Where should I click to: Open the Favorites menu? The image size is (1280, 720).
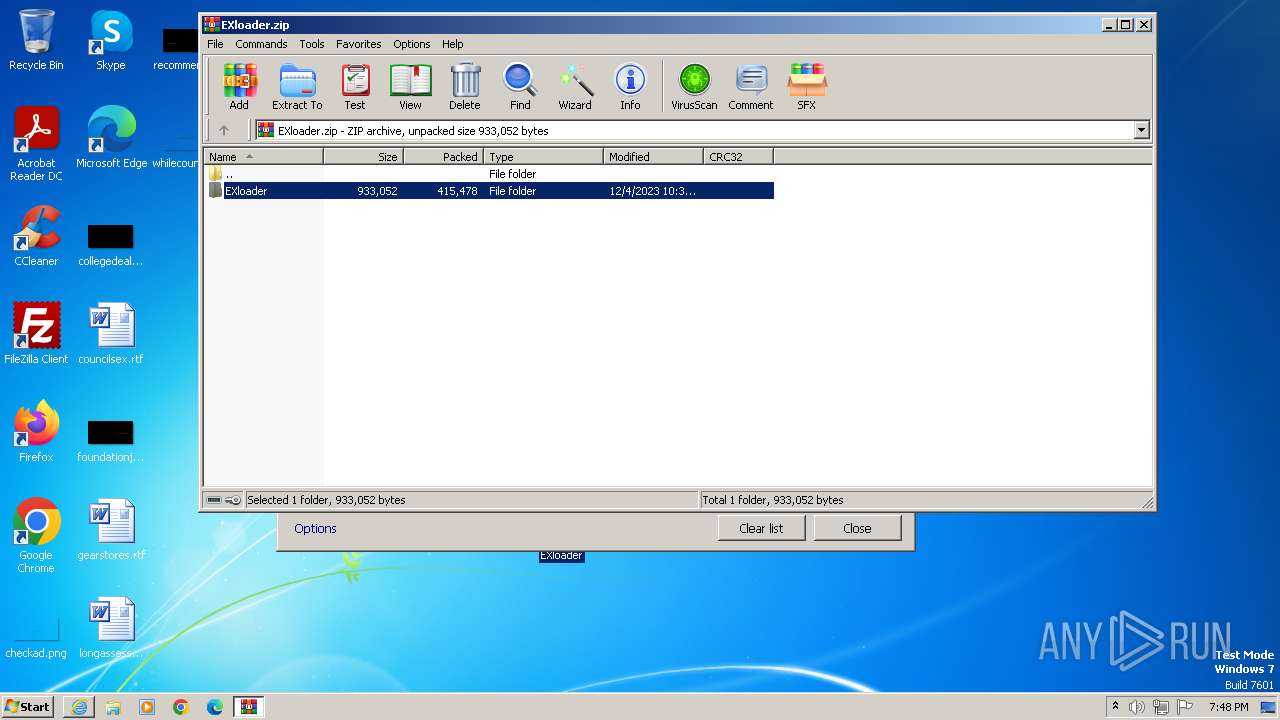point(359,44)
